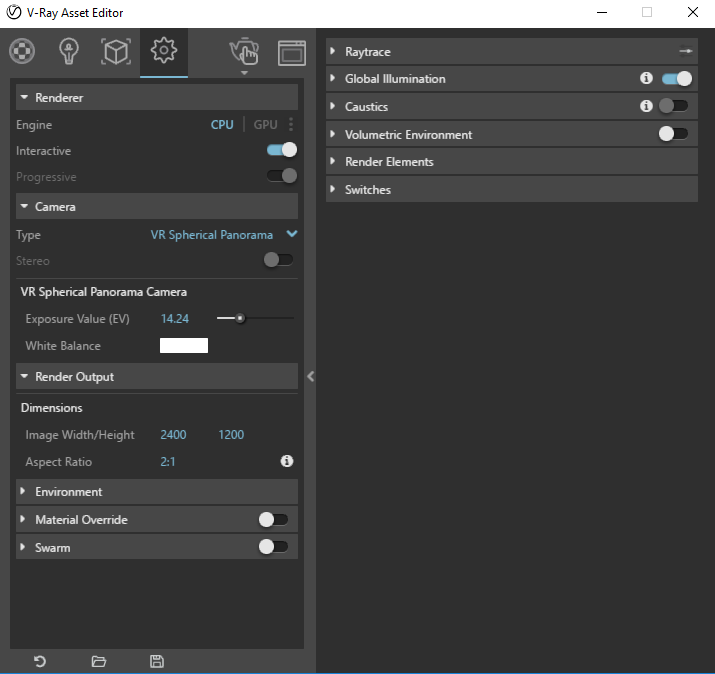Toggle Progressive rendering switch
The width and height of the screenshot is (715, 674).
point(282,176)
